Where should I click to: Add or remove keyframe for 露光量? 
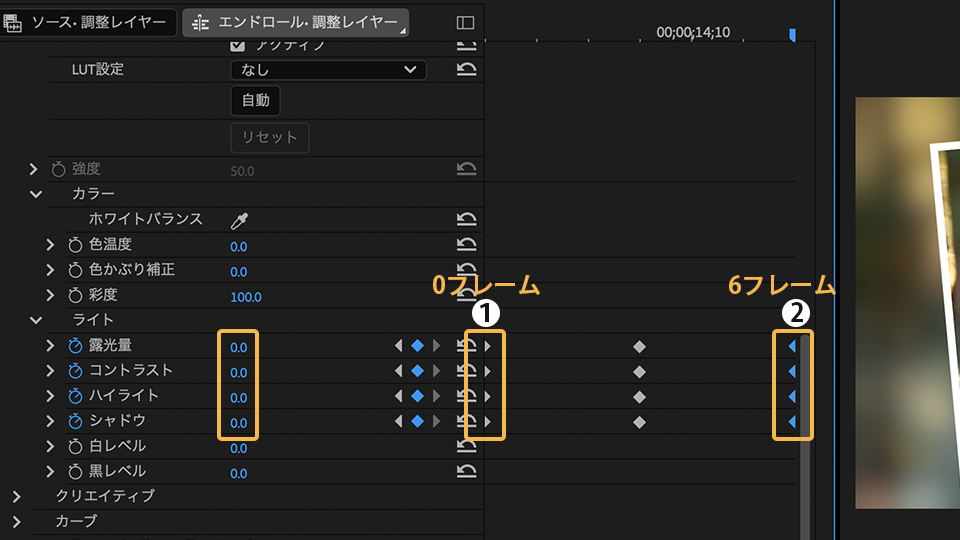coord(417,346)
